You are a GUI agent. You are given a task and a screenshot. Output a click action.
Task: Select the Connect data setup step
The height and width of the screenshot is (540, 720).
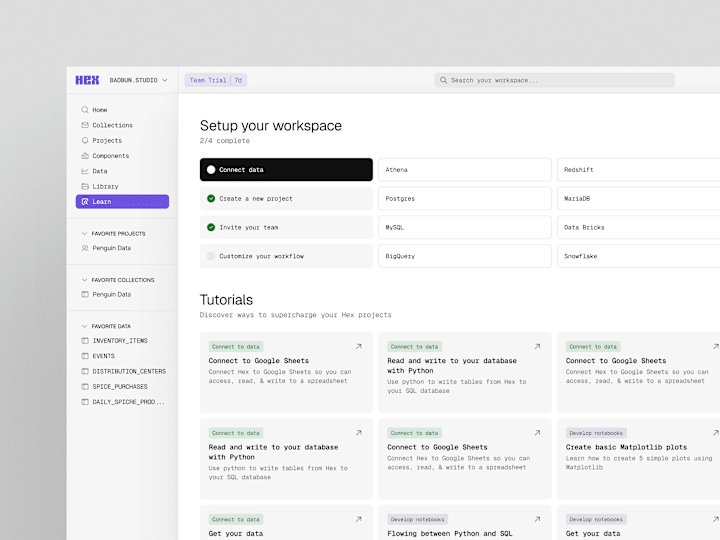286,169
